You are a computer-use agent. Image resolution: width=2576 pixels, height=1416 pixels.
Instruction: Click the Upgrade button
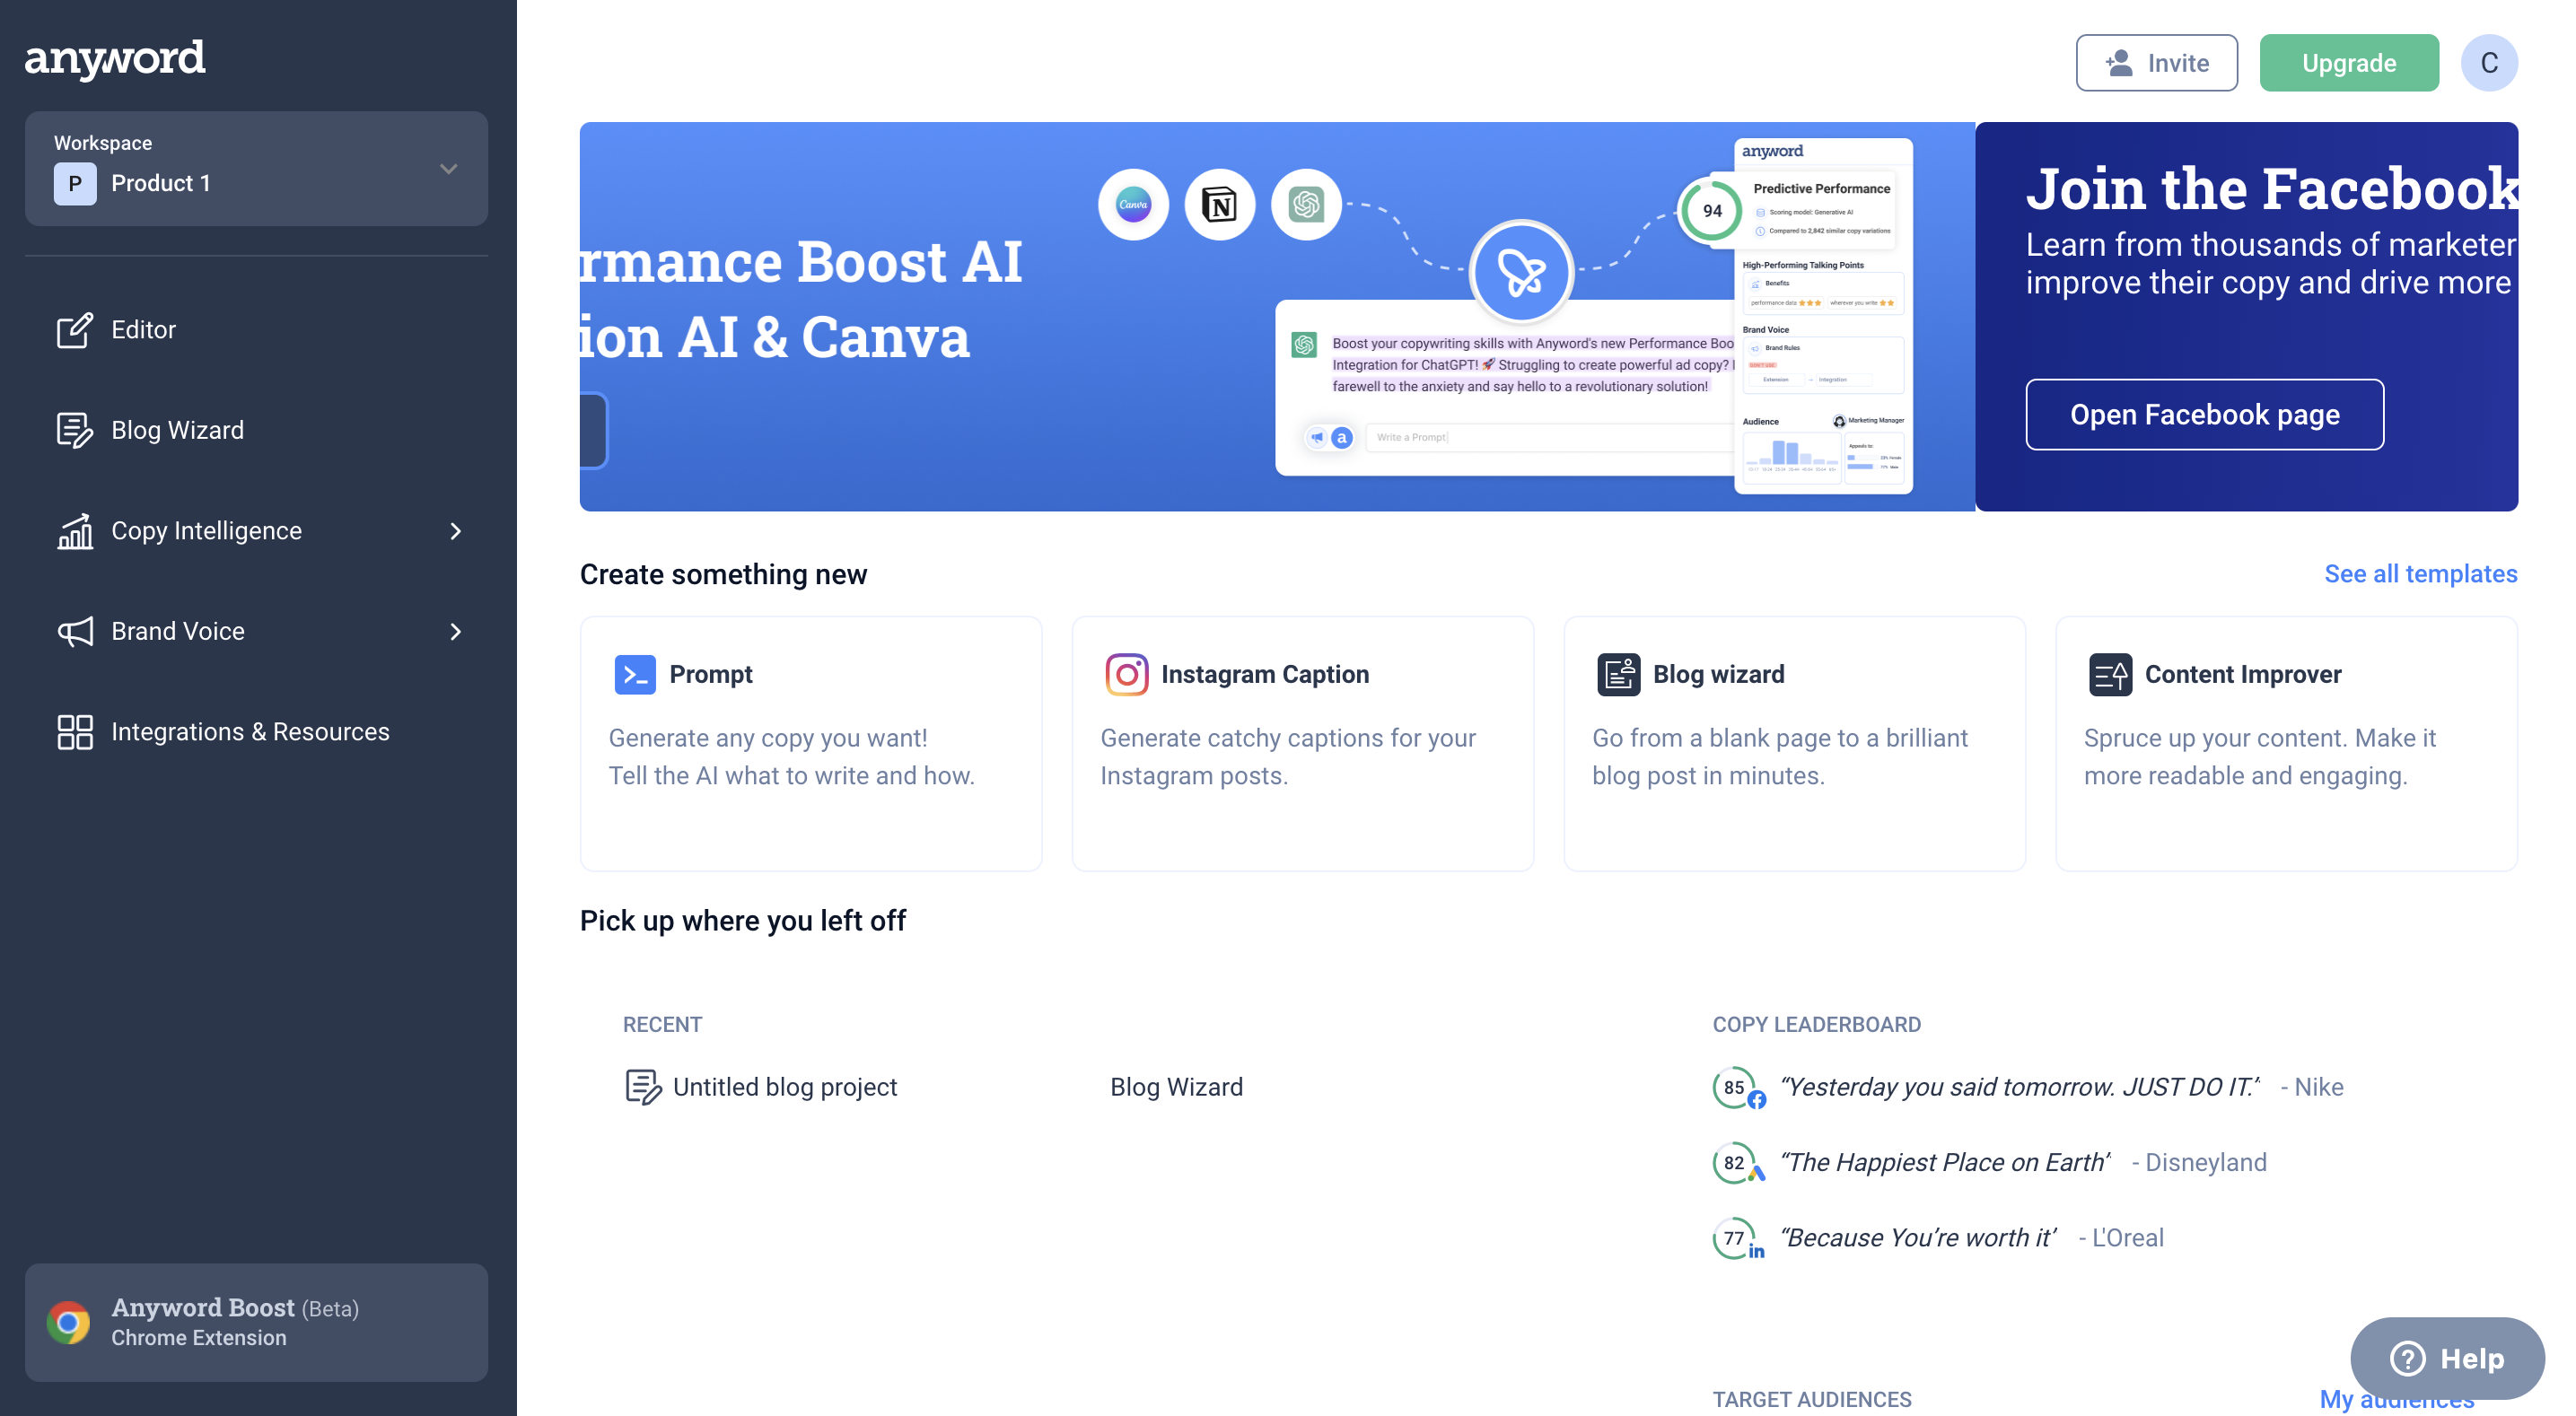[x=2348, y=62]
